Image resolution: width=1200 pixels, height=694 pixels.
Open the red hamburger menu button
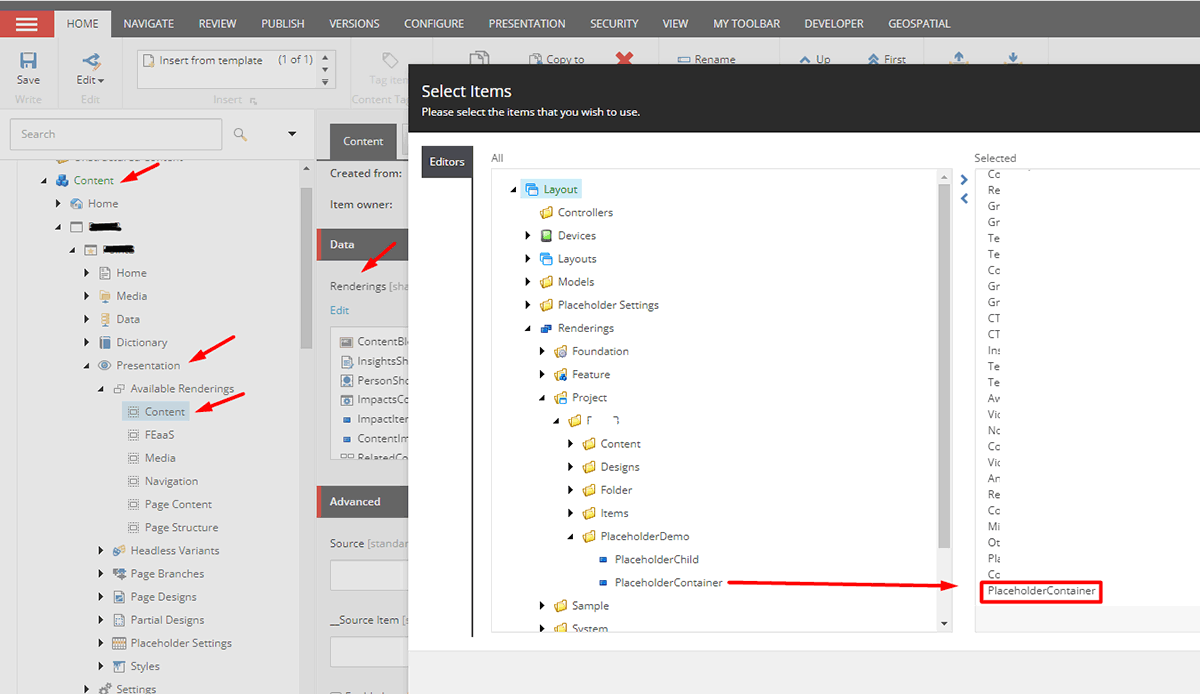click(27, 23)
